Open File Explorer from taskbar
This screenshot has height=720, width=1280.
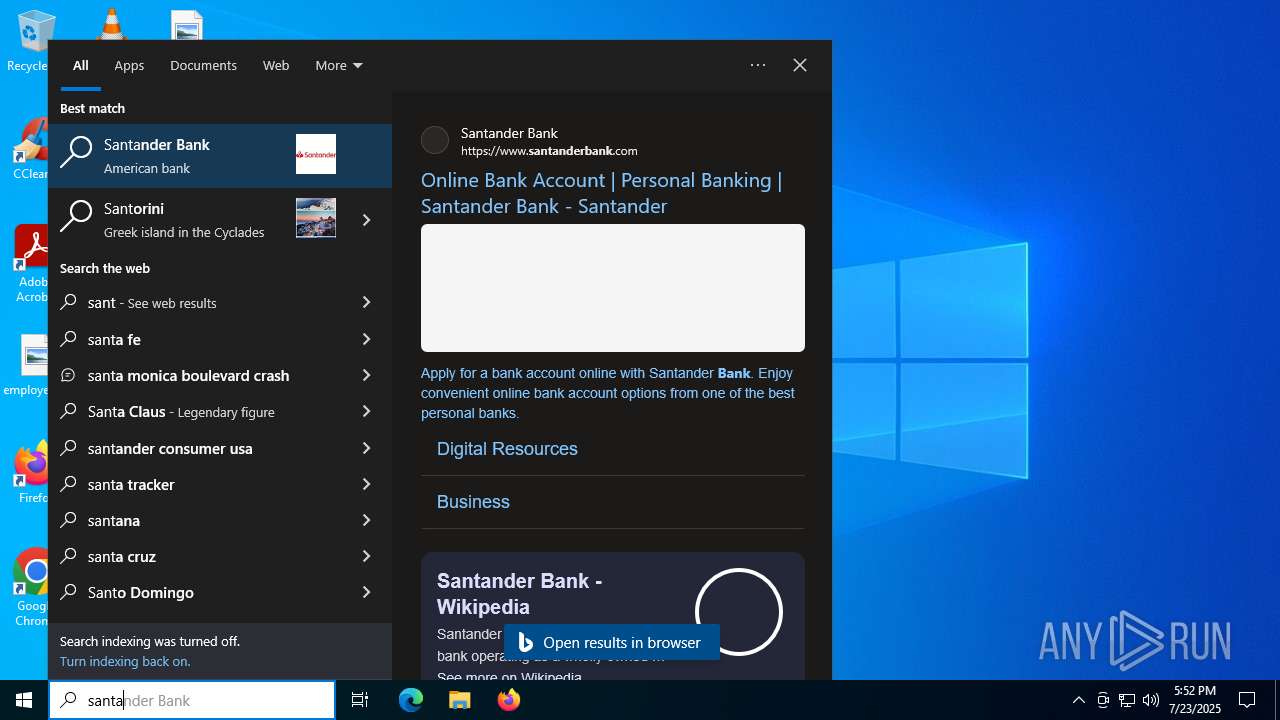tap(460, 700)
